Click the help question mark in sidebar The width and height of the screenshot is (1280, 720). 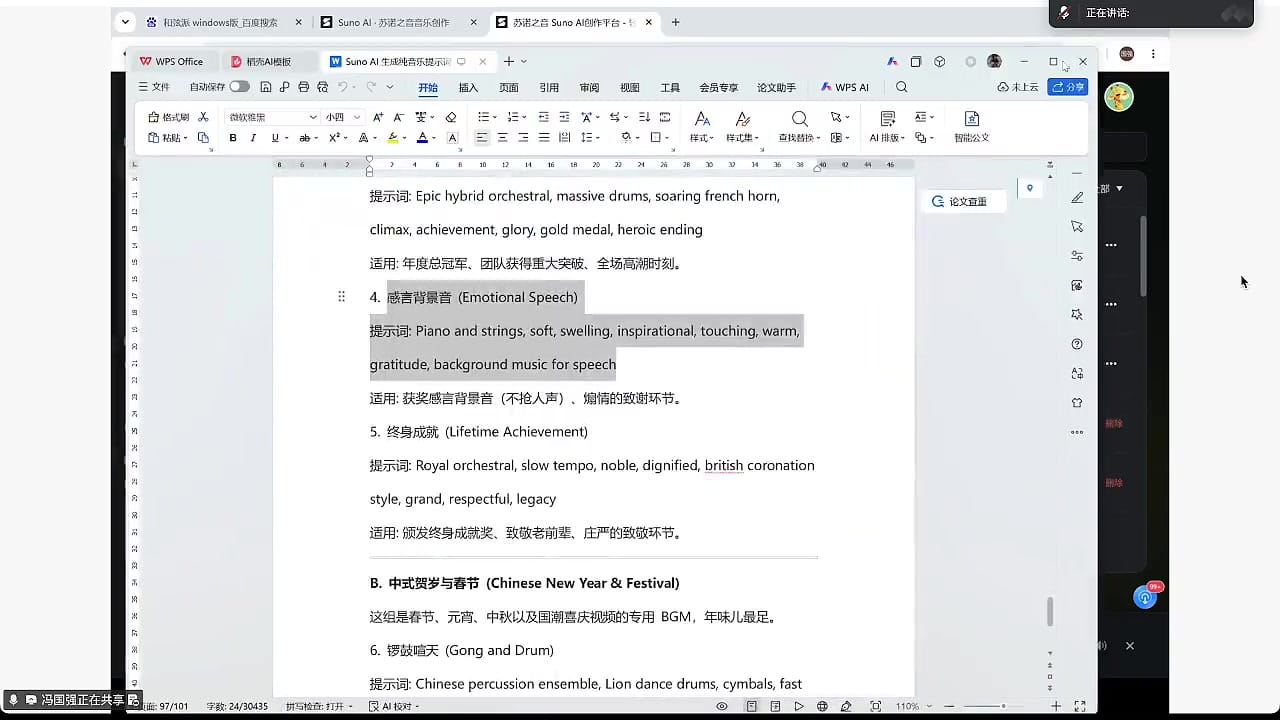pos(1077,344)
